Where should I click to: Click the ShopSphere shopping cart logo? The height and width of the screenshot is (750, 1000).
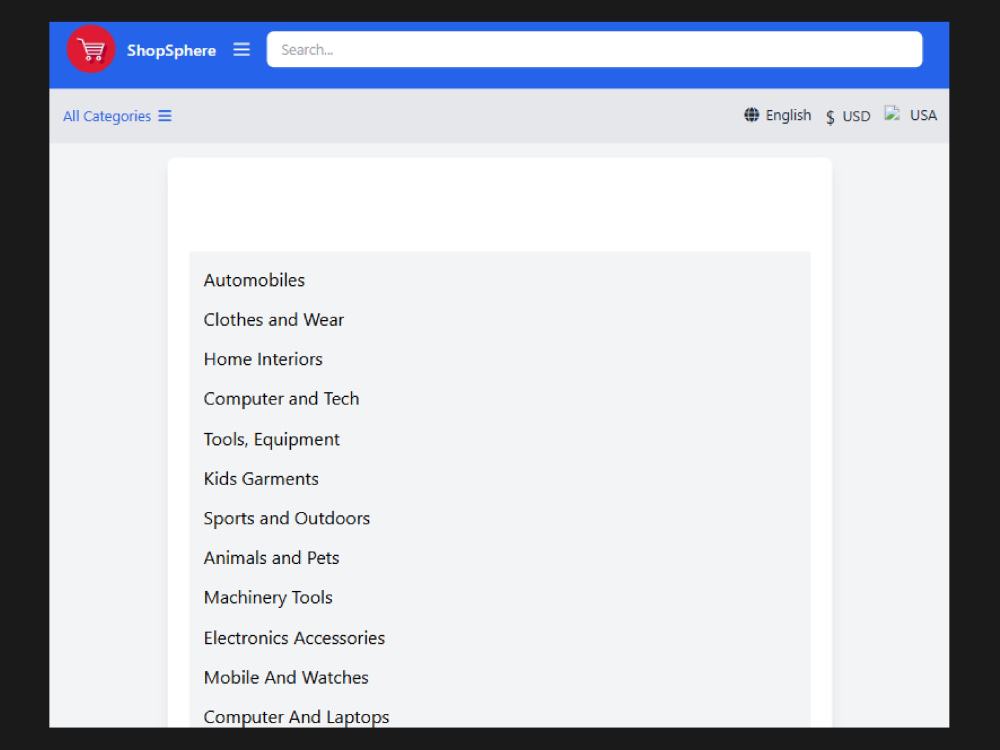[x=91, y=49]
